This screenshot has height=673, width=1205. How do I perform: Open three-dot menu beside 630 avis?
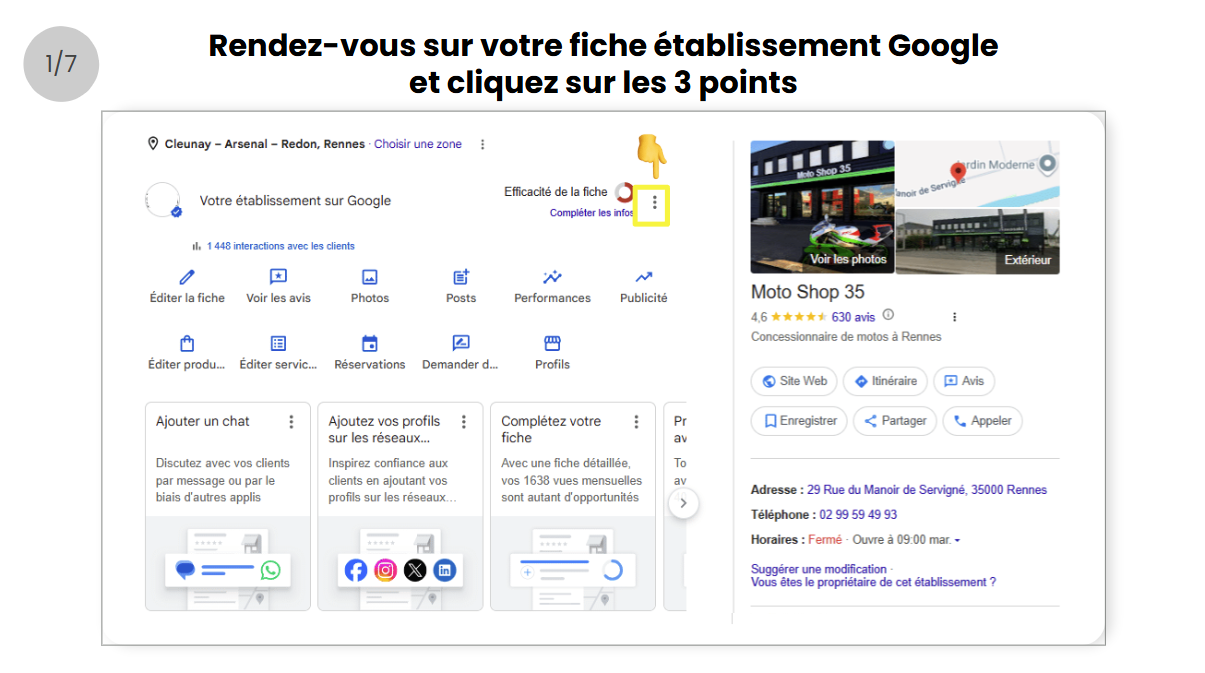[x=954, y=317]
